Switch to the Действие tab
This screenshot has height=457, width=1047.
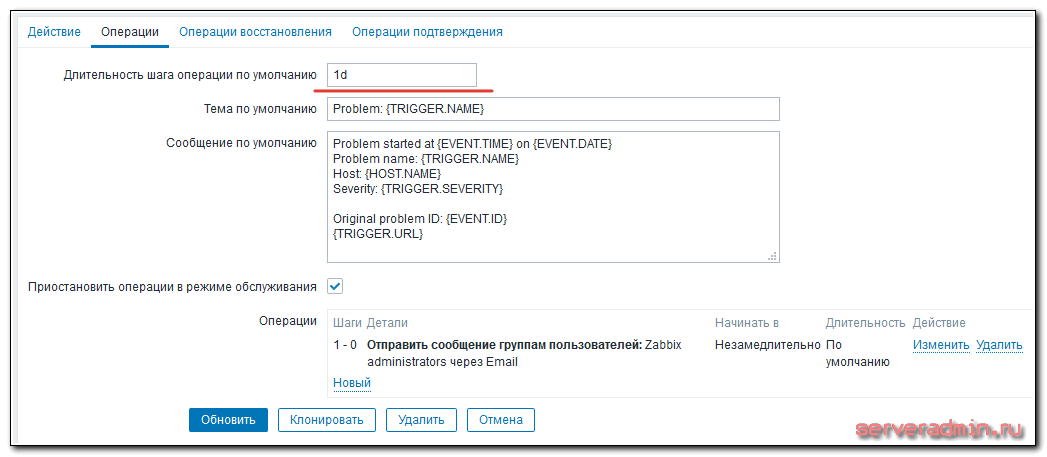point(54,32)
